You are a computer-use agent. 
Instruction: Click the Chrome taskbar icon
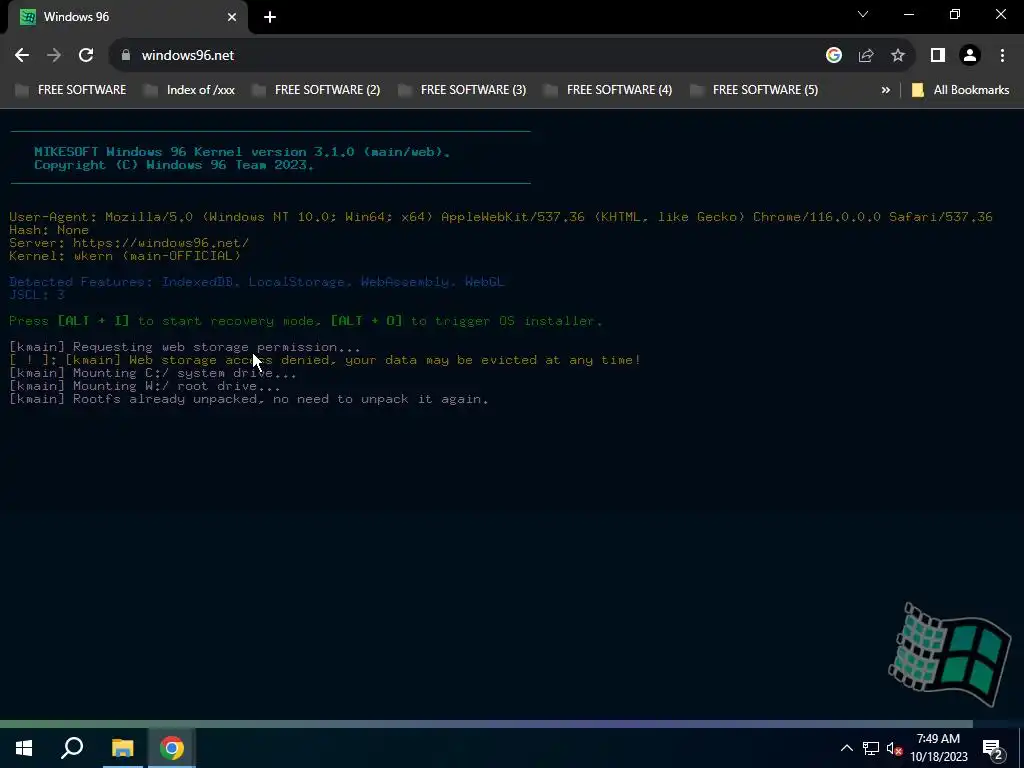point(172,748)
